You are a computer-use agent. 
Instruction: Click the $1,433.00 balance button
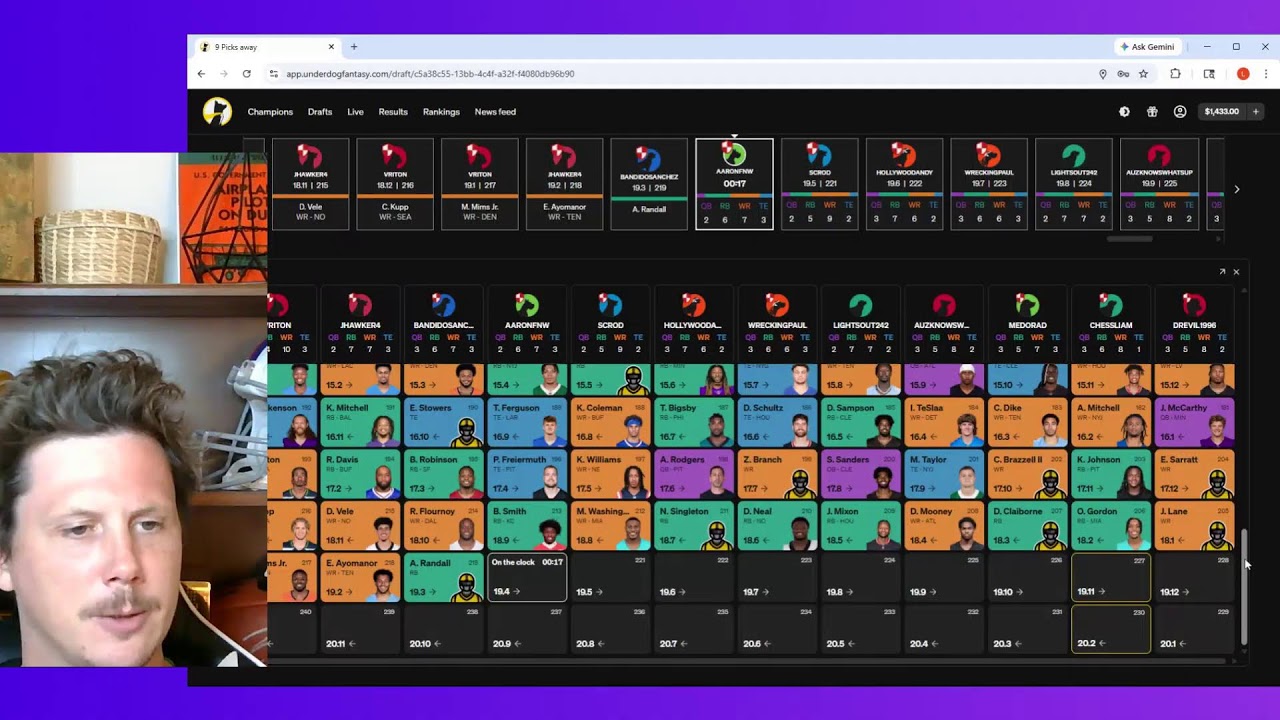(1221, 112)
